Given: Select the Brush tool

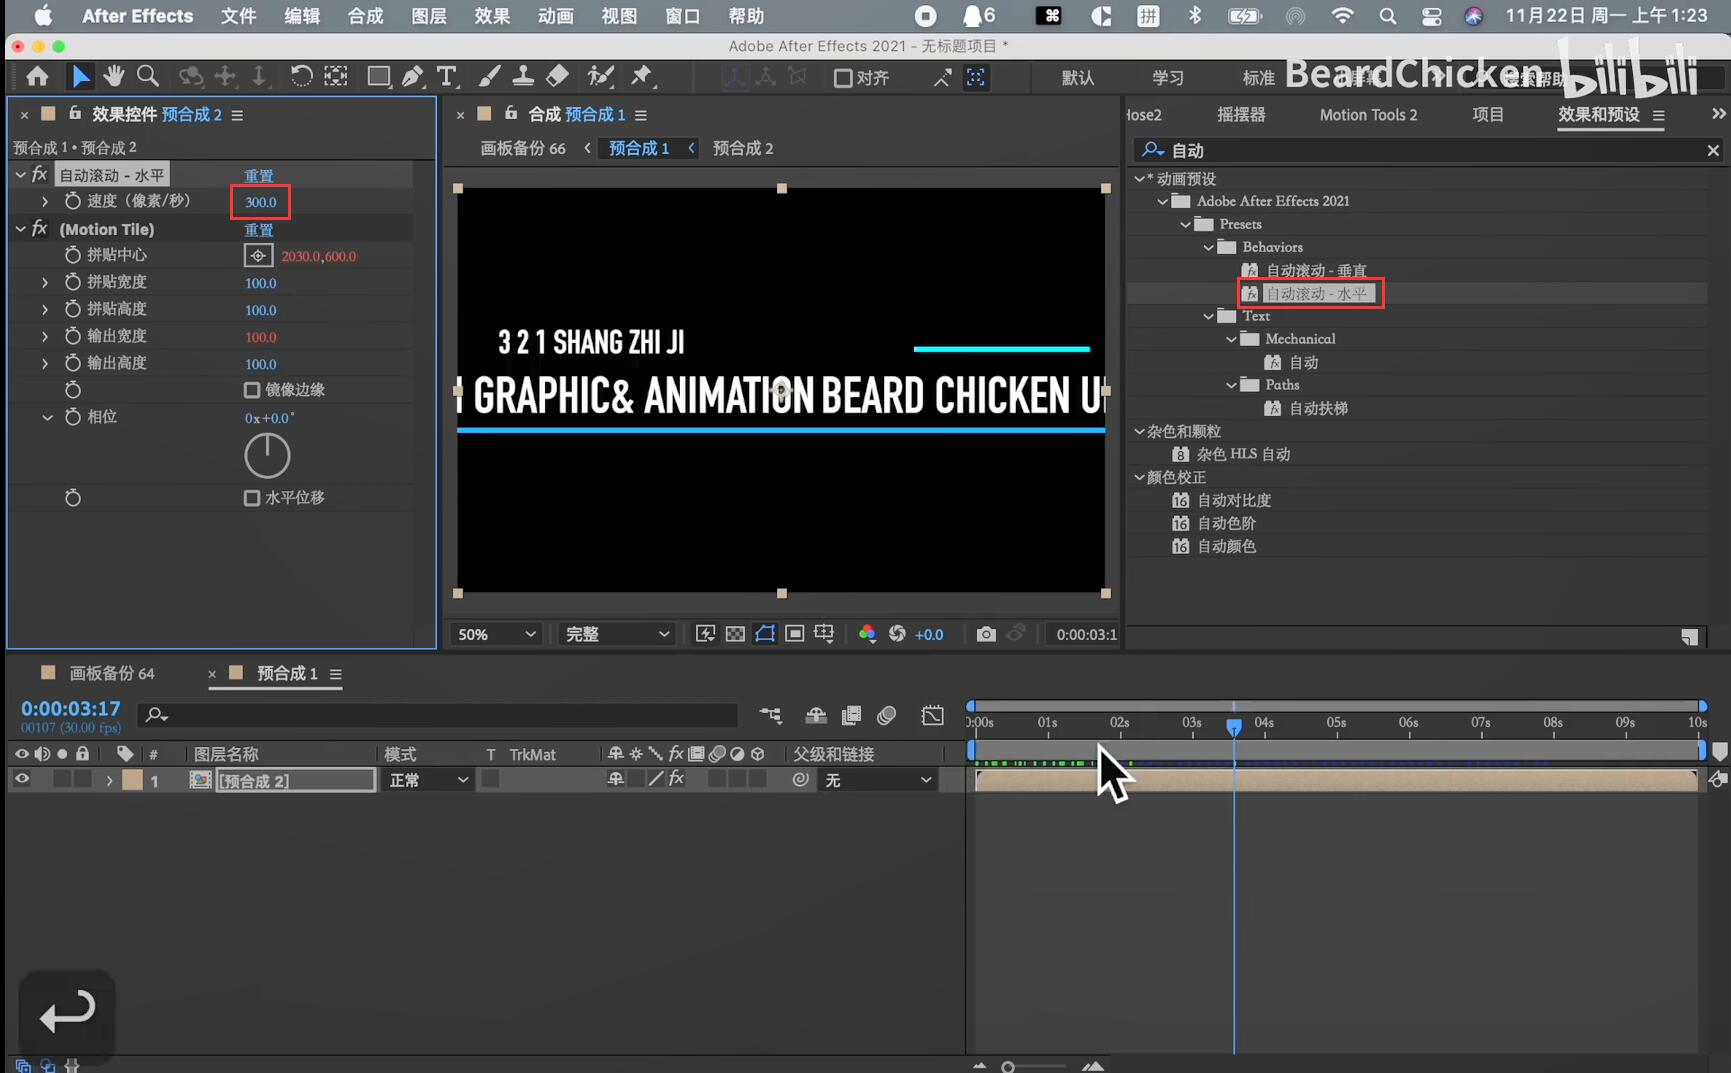Looking at the screenshot, I should (489, 76).
